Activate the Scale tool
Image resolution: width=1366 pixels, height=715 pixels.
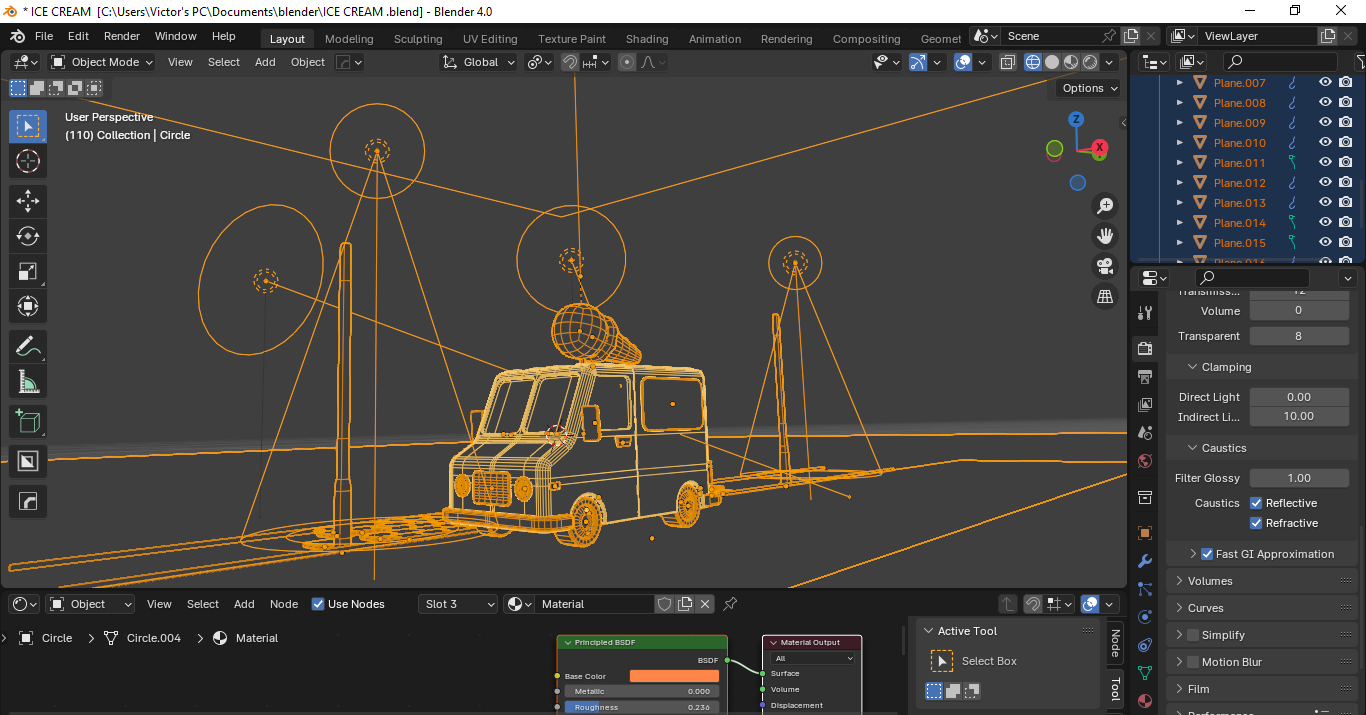(28, 271)
